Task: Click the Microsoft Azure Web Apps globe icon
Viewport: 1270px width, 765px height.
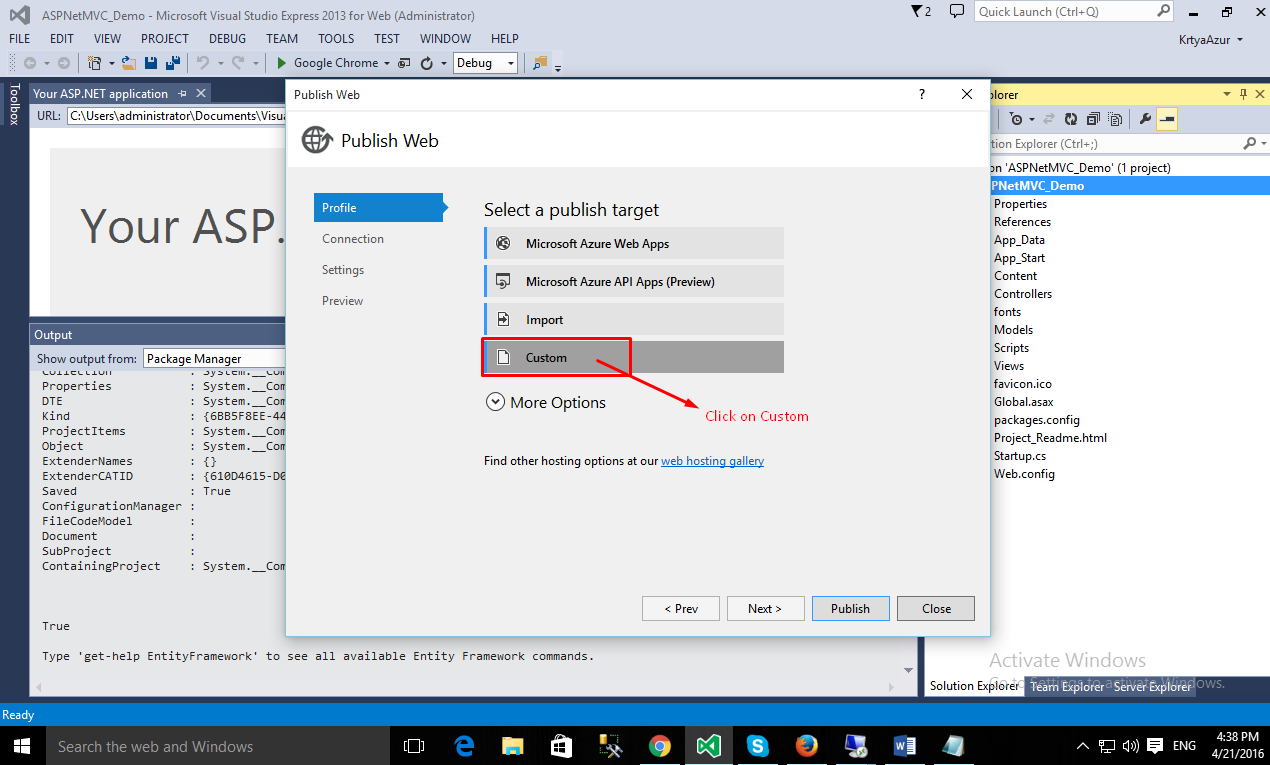Action: point(504,244)
